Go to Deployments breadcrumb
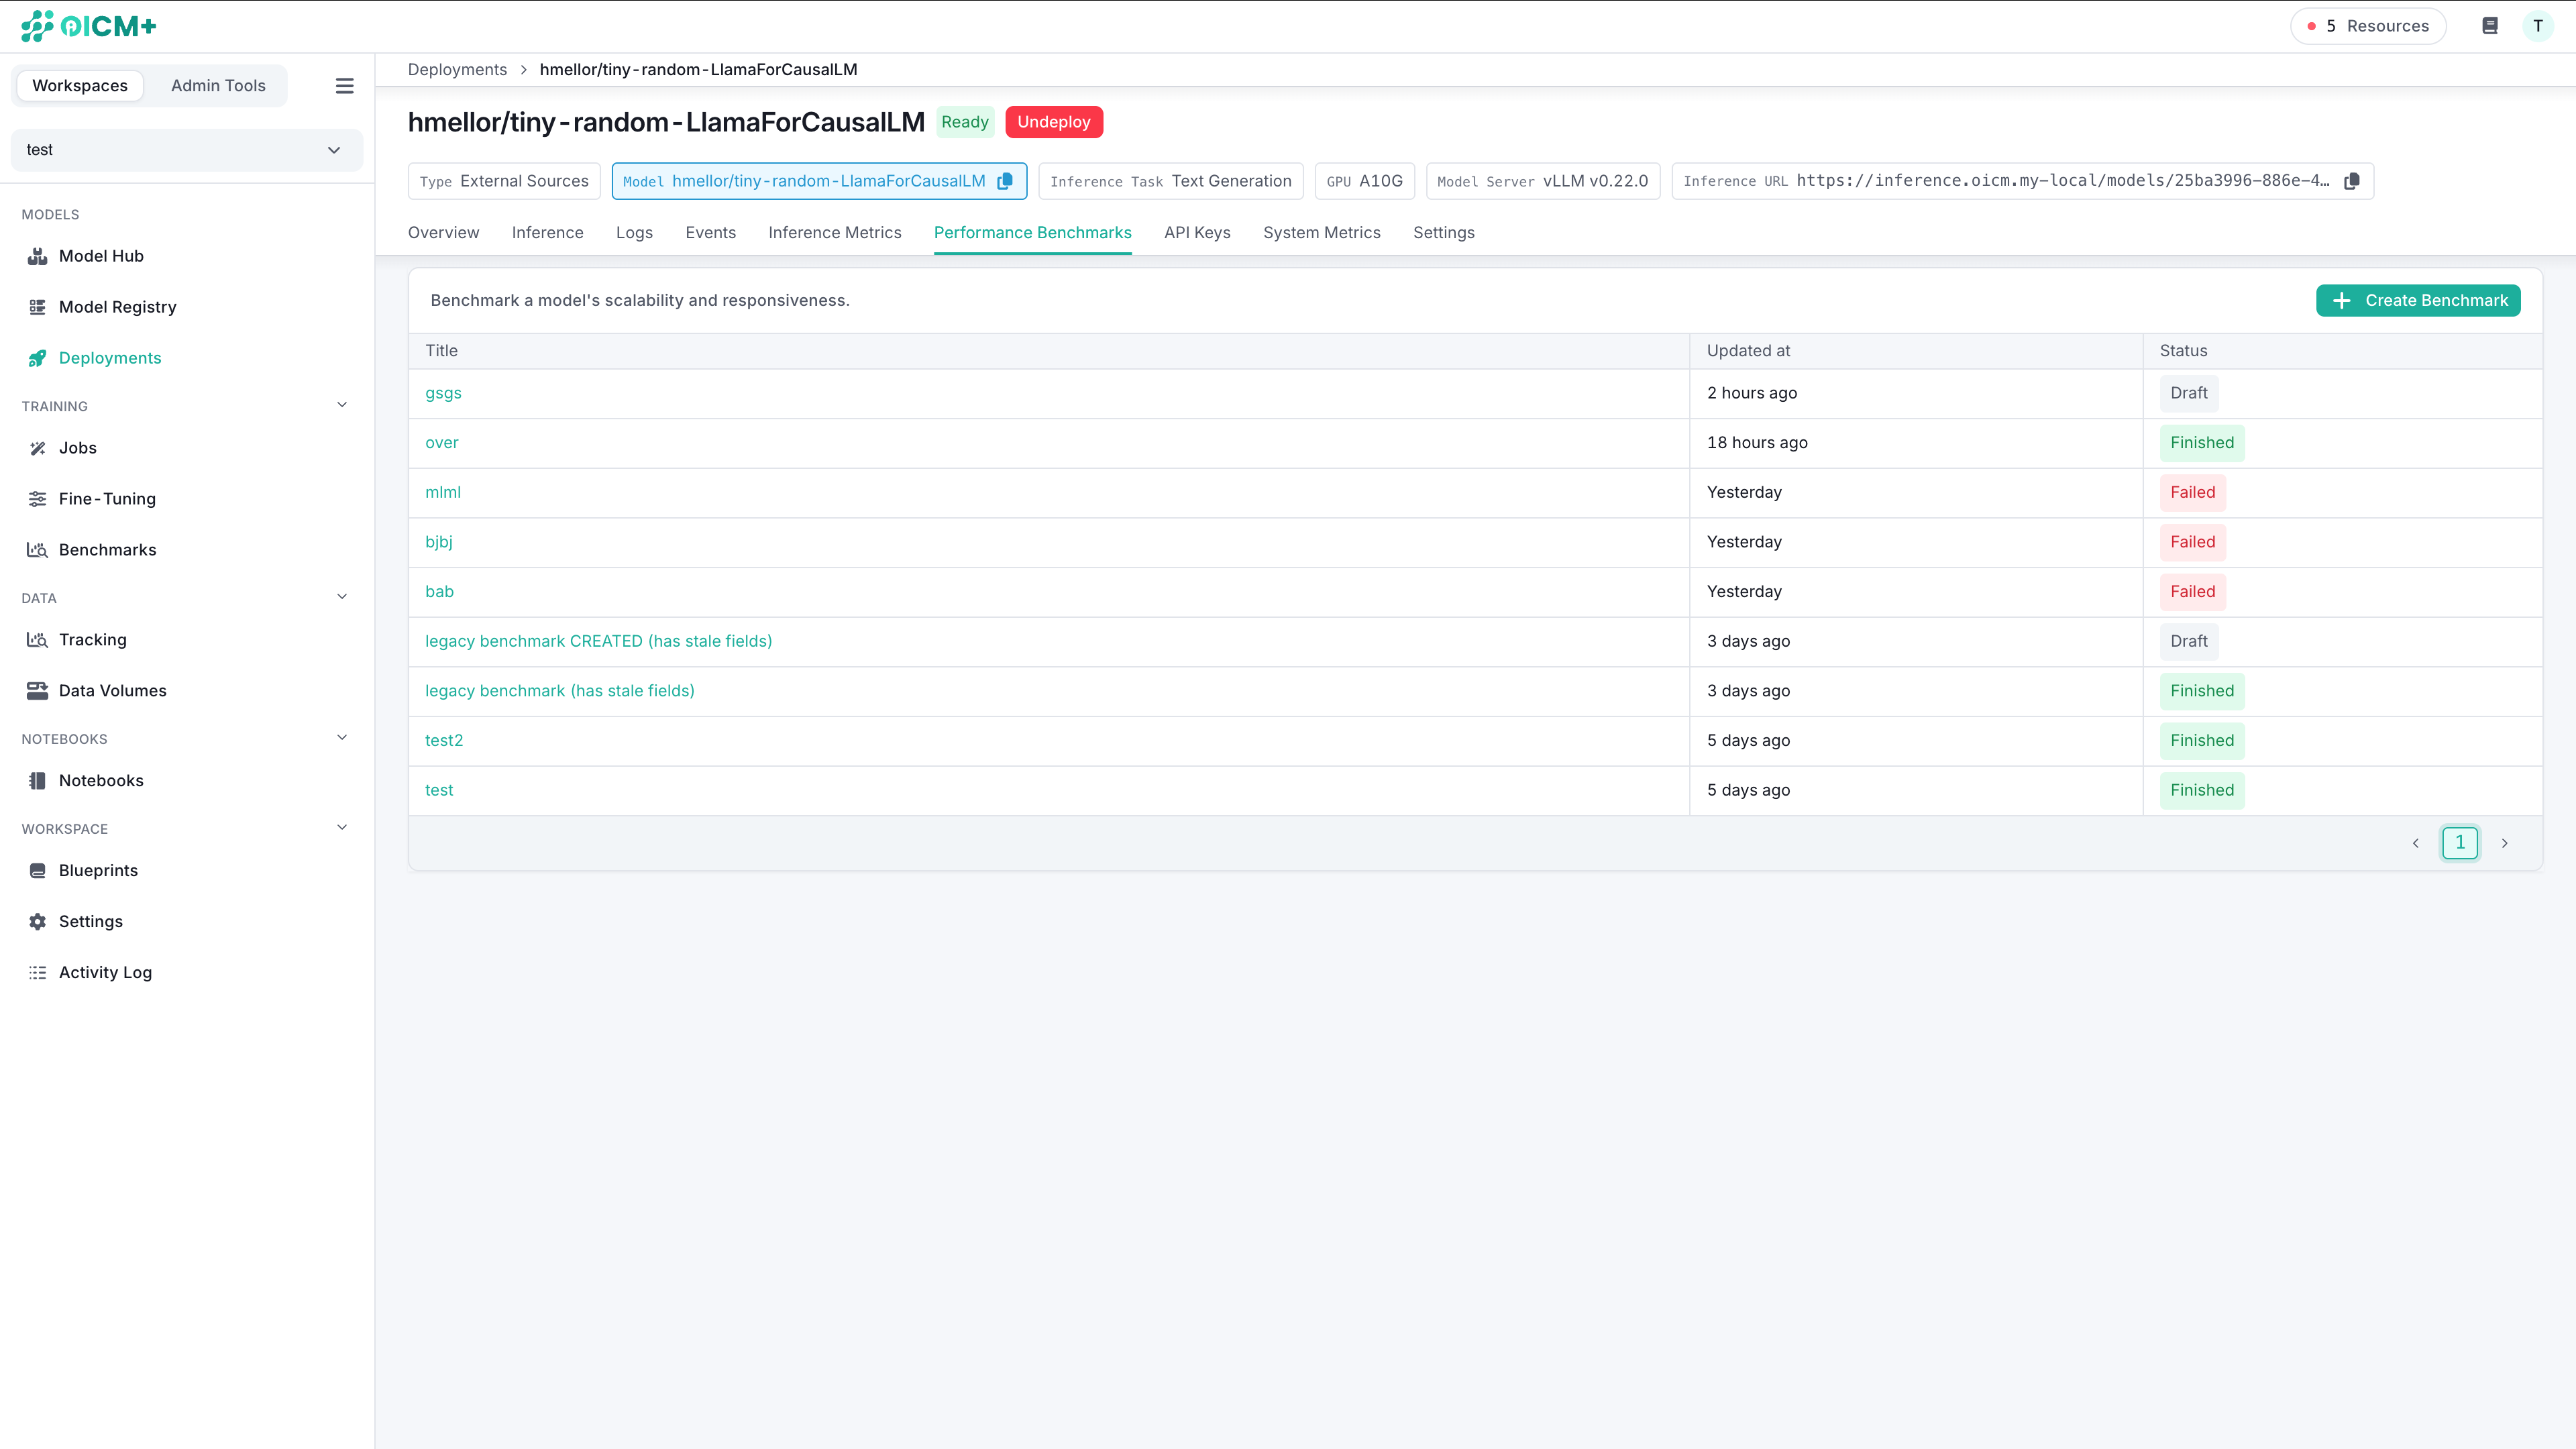Screen dimensions: 2576x1449 pos(457,70)
